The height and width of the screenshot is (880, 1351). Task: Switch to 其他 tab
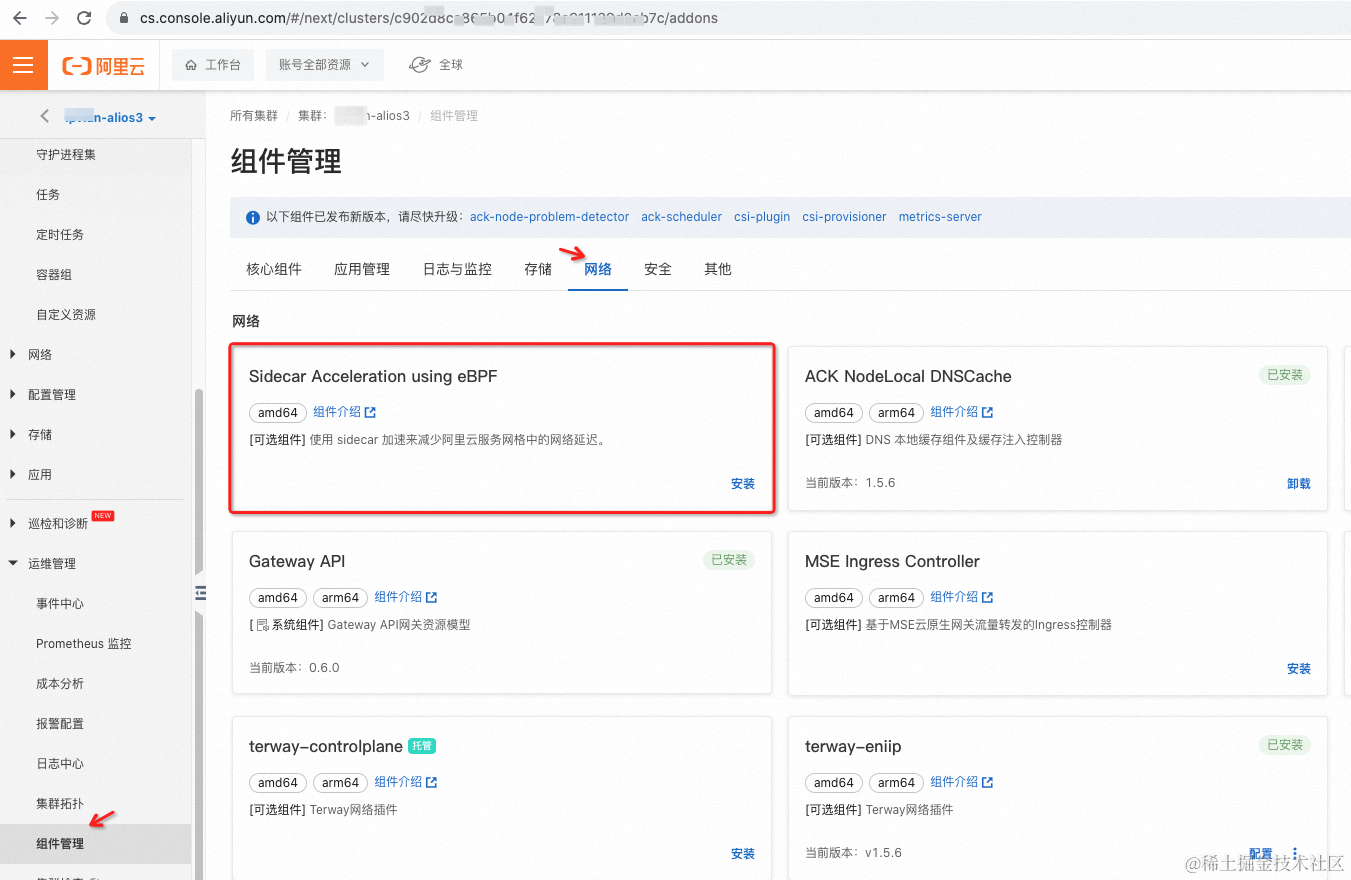(718, 269)
